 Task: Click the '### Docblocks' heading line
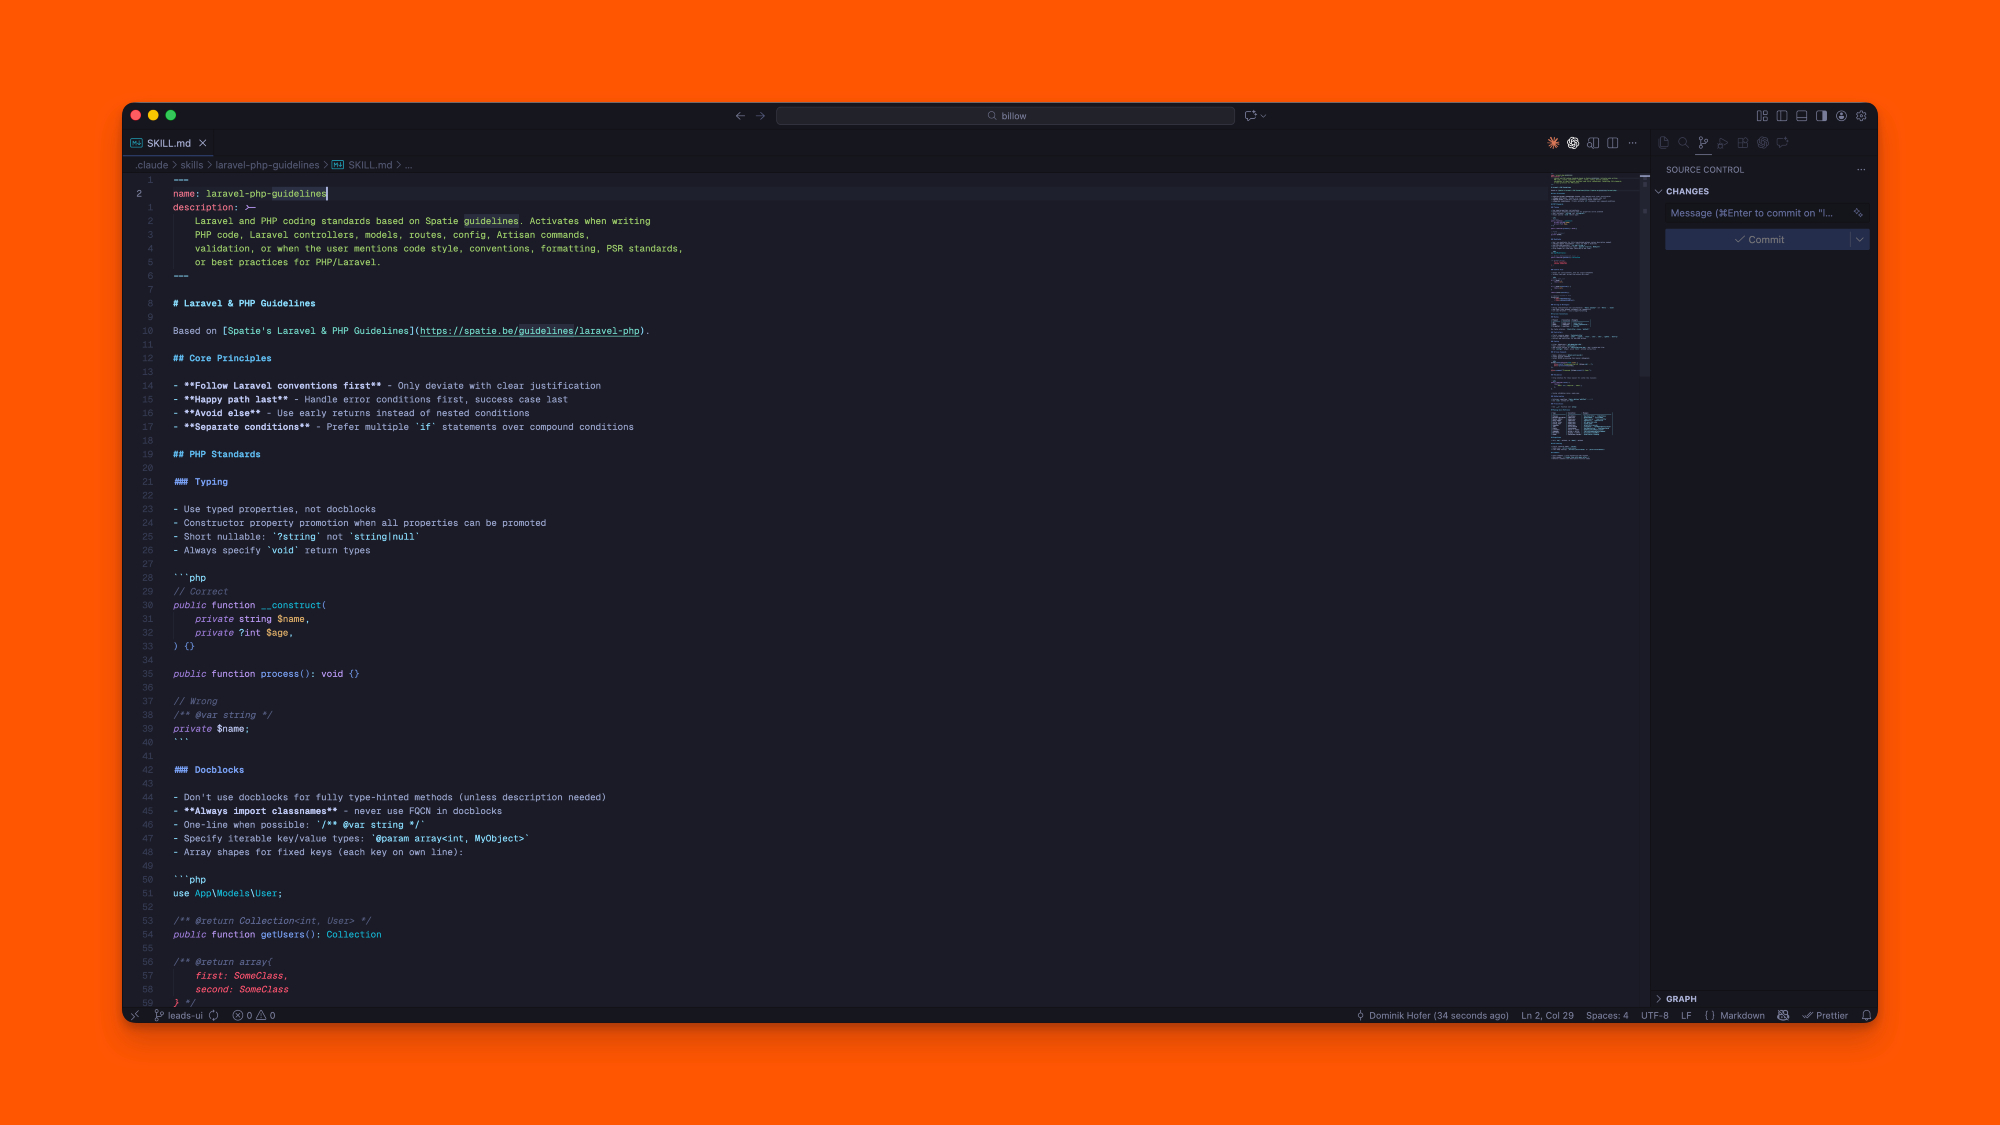(209, 770)
